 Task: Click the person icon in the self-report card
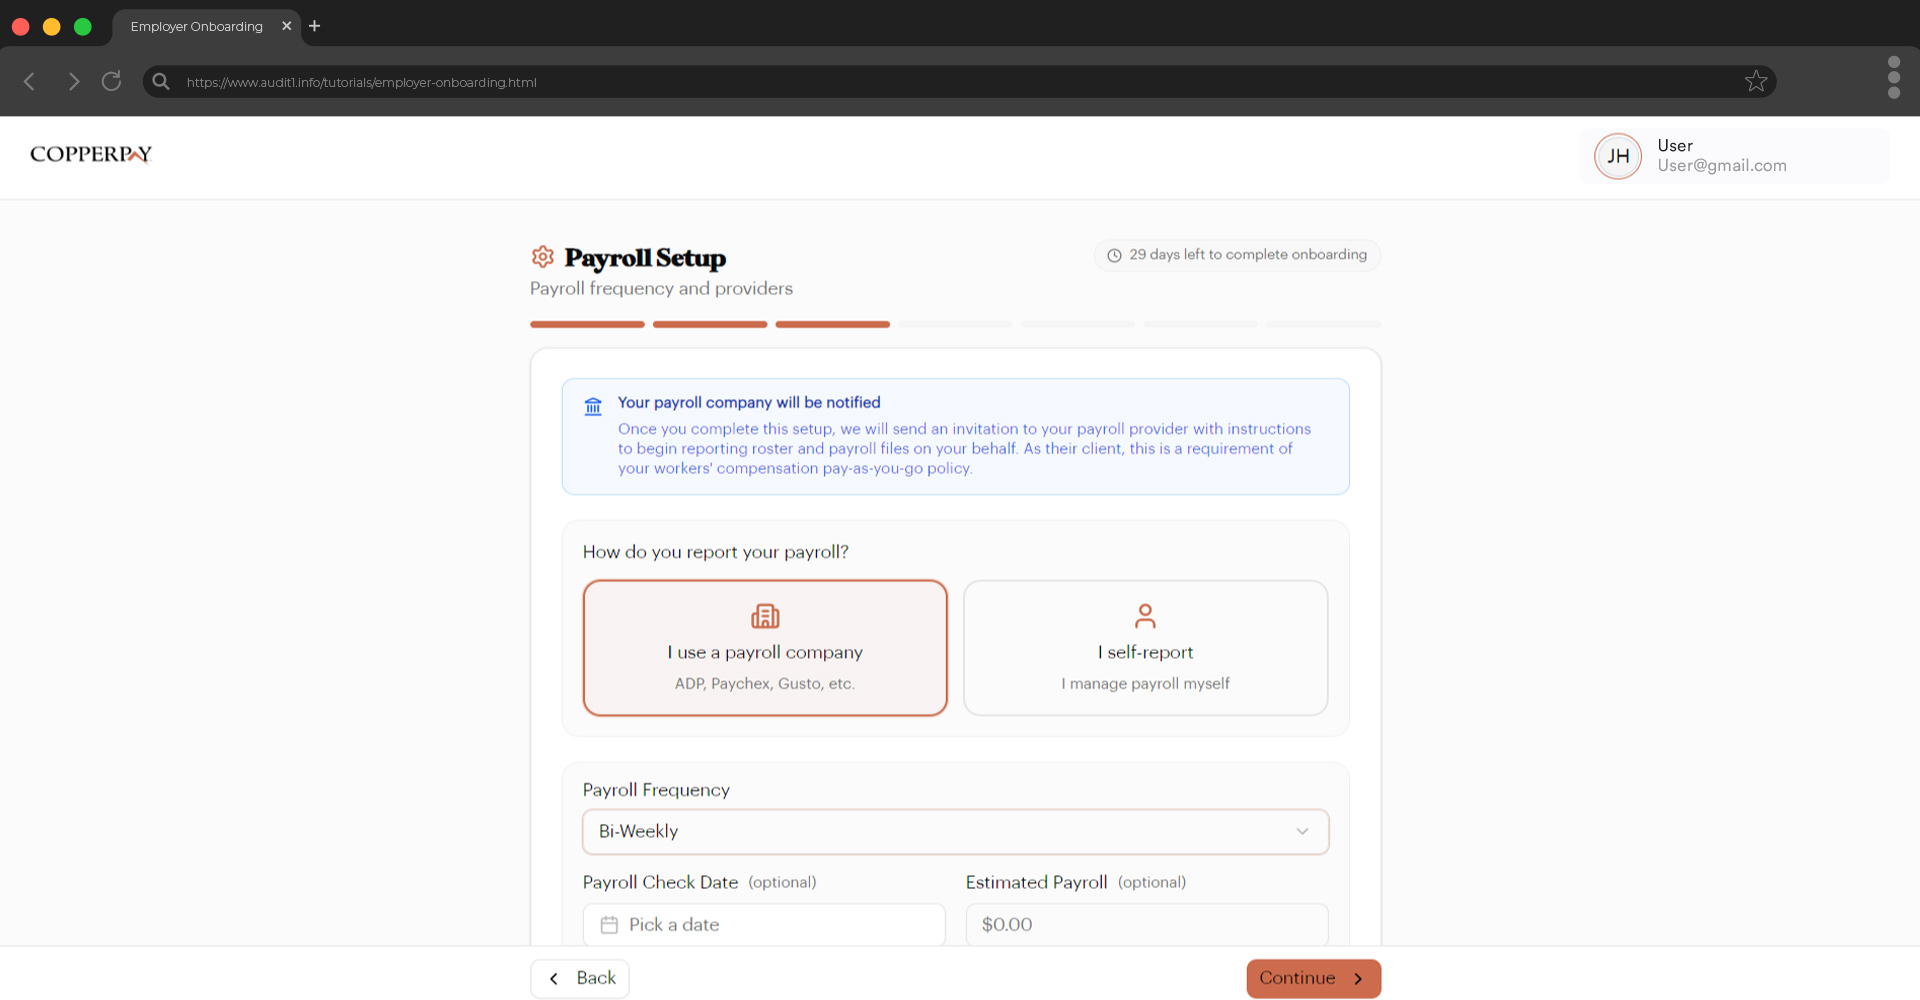(1145, 616)
